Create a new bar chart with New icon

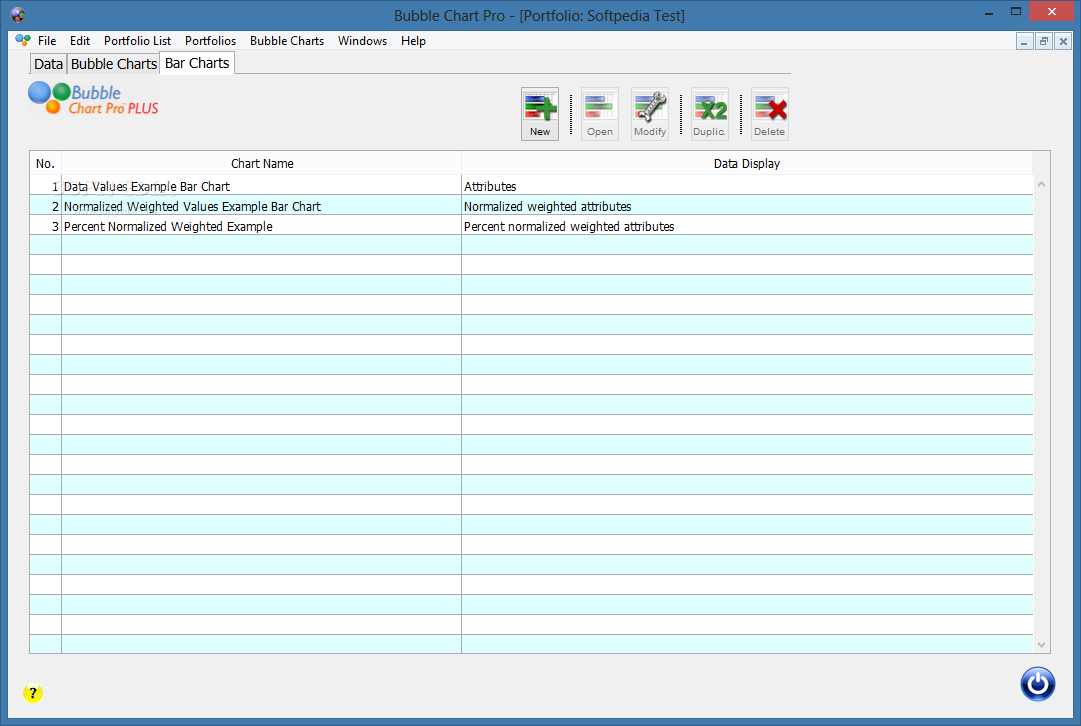[x=540, y=114]
